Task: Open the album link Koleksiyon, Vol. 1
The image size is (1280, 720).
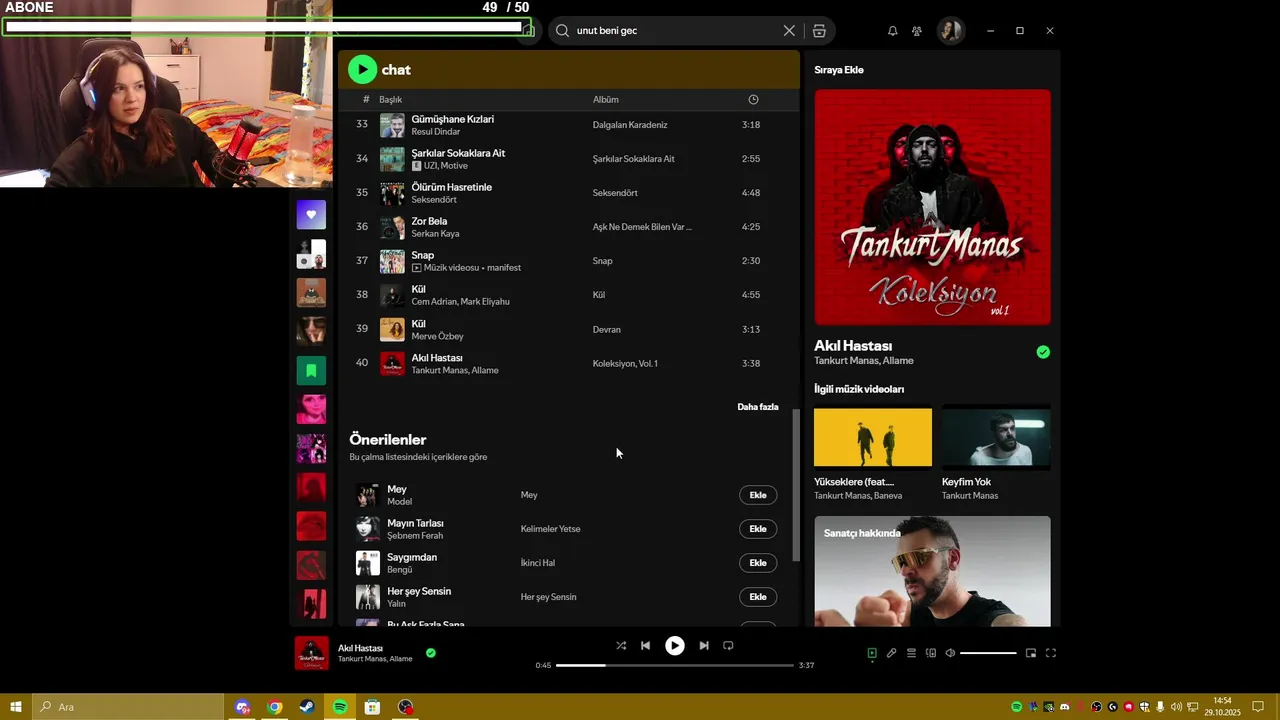Action: coord(625,363)
